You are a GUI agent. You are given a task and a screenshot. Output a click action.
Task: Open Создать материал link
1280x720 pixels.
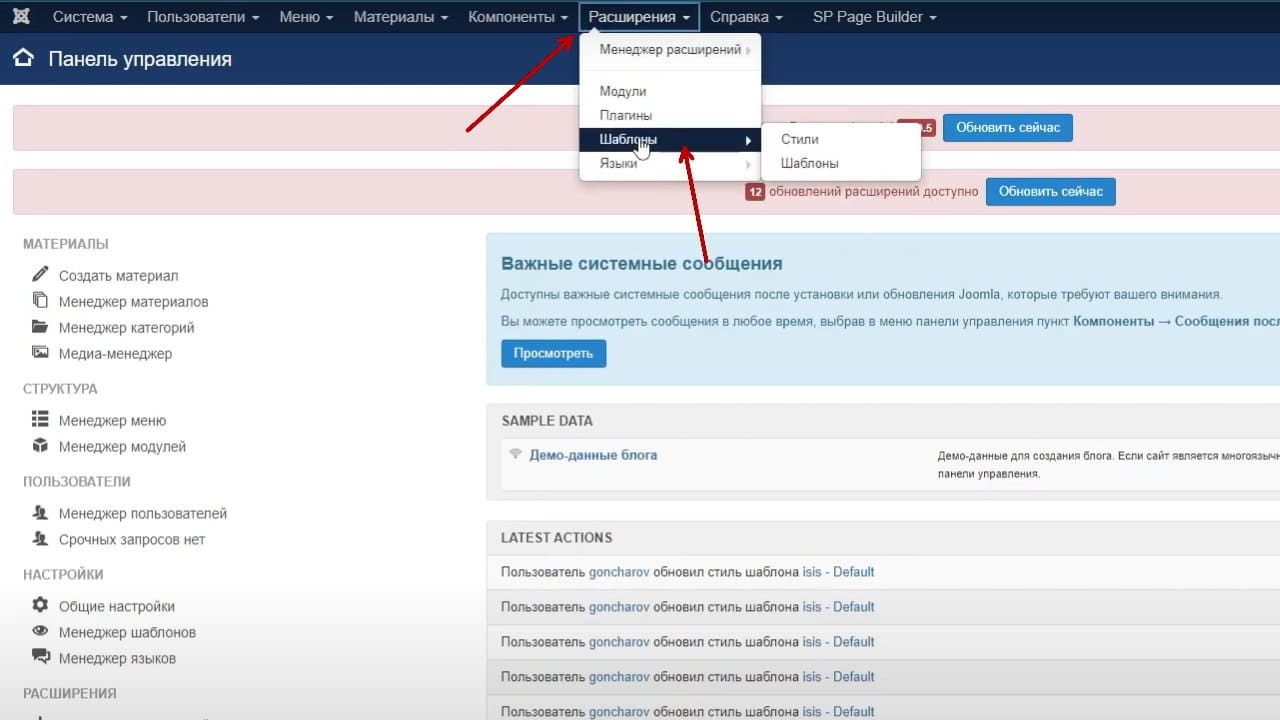[x=118, y=276]
